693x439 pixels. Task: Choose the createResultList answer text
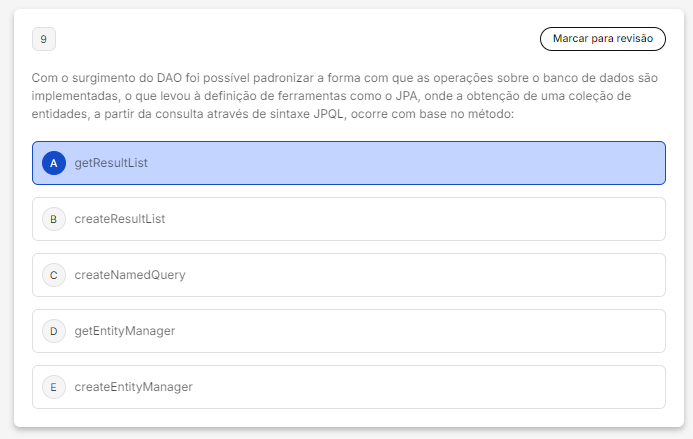119,219
